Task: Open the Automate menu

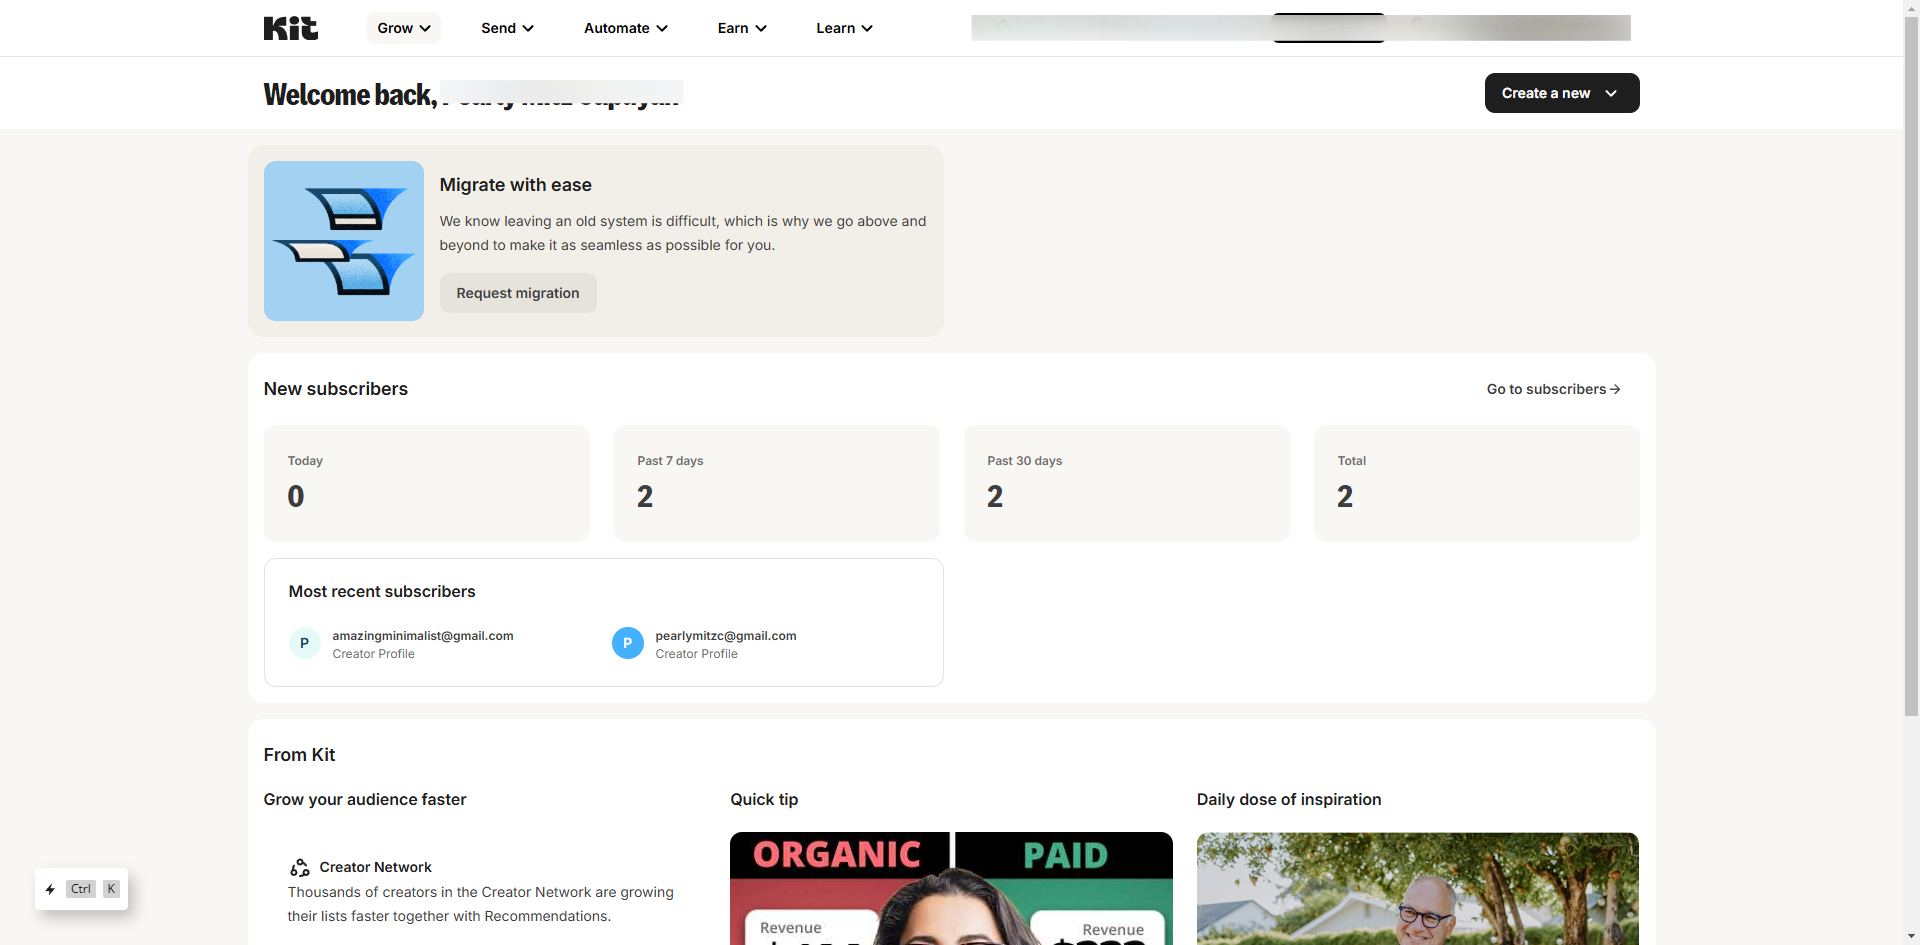Action: point(626,28)
